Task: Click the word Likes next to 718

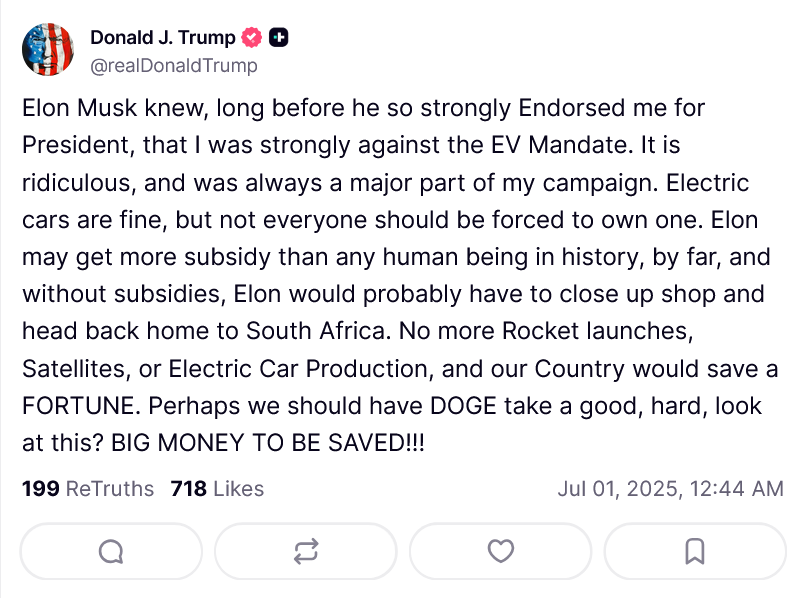Action: (239, 488)
